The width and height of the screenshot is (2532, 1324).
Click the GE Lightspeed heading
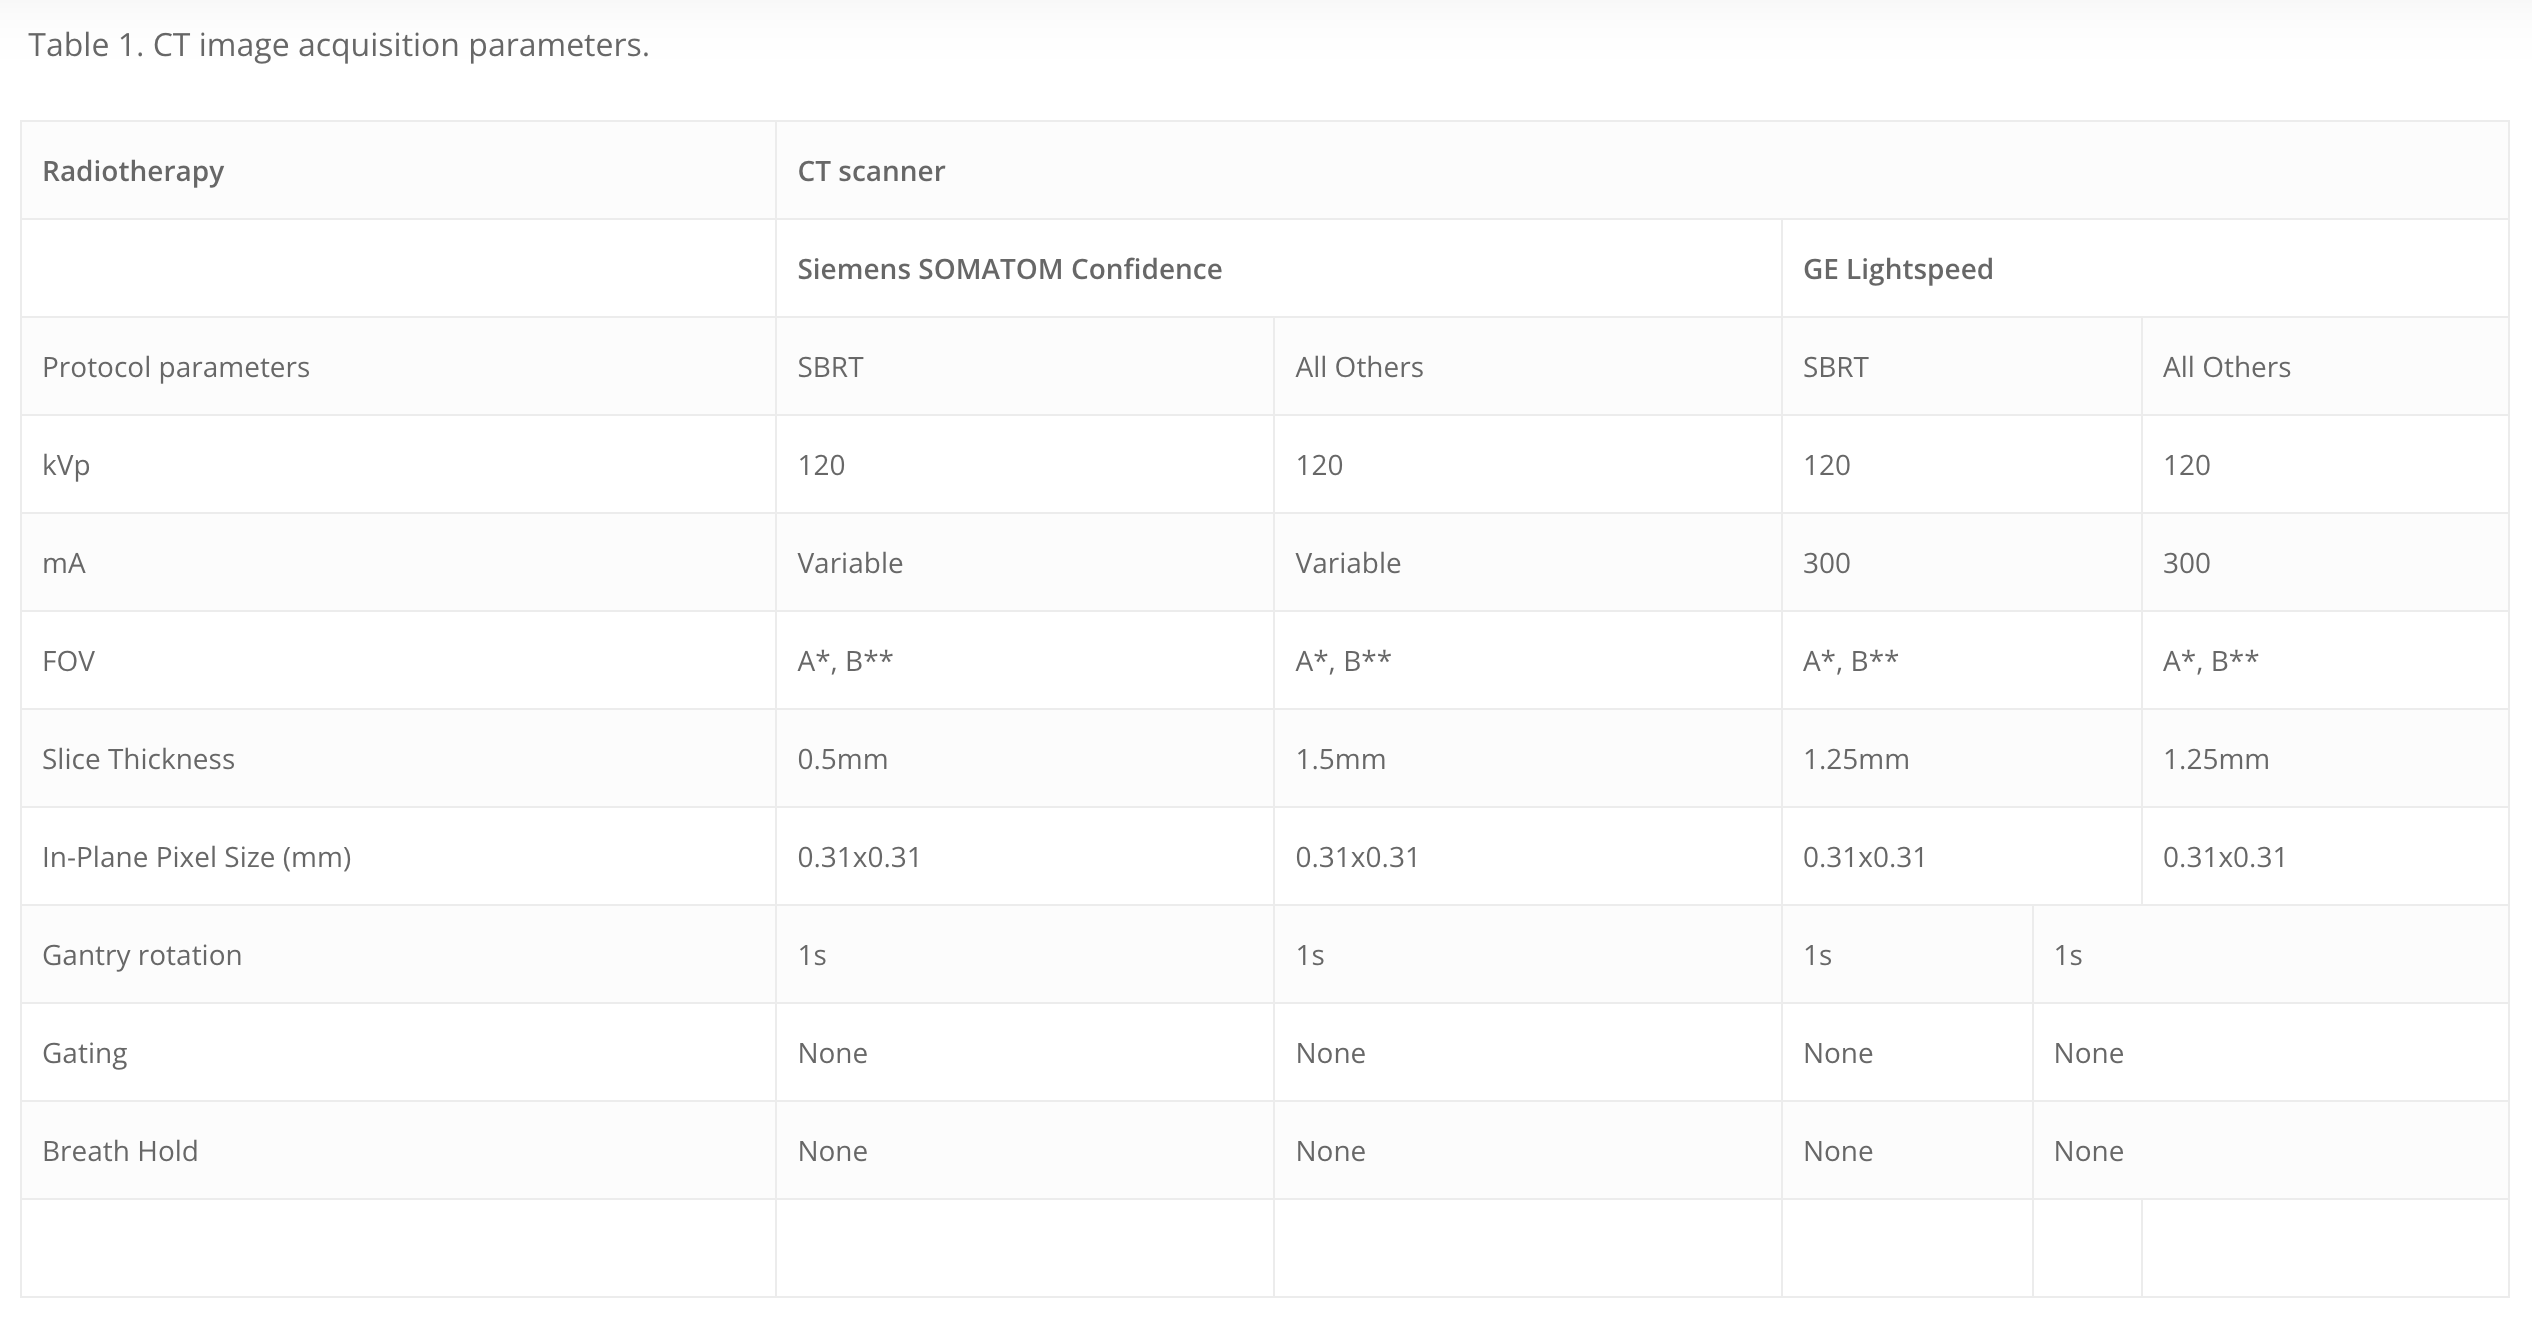[1897, 269]
